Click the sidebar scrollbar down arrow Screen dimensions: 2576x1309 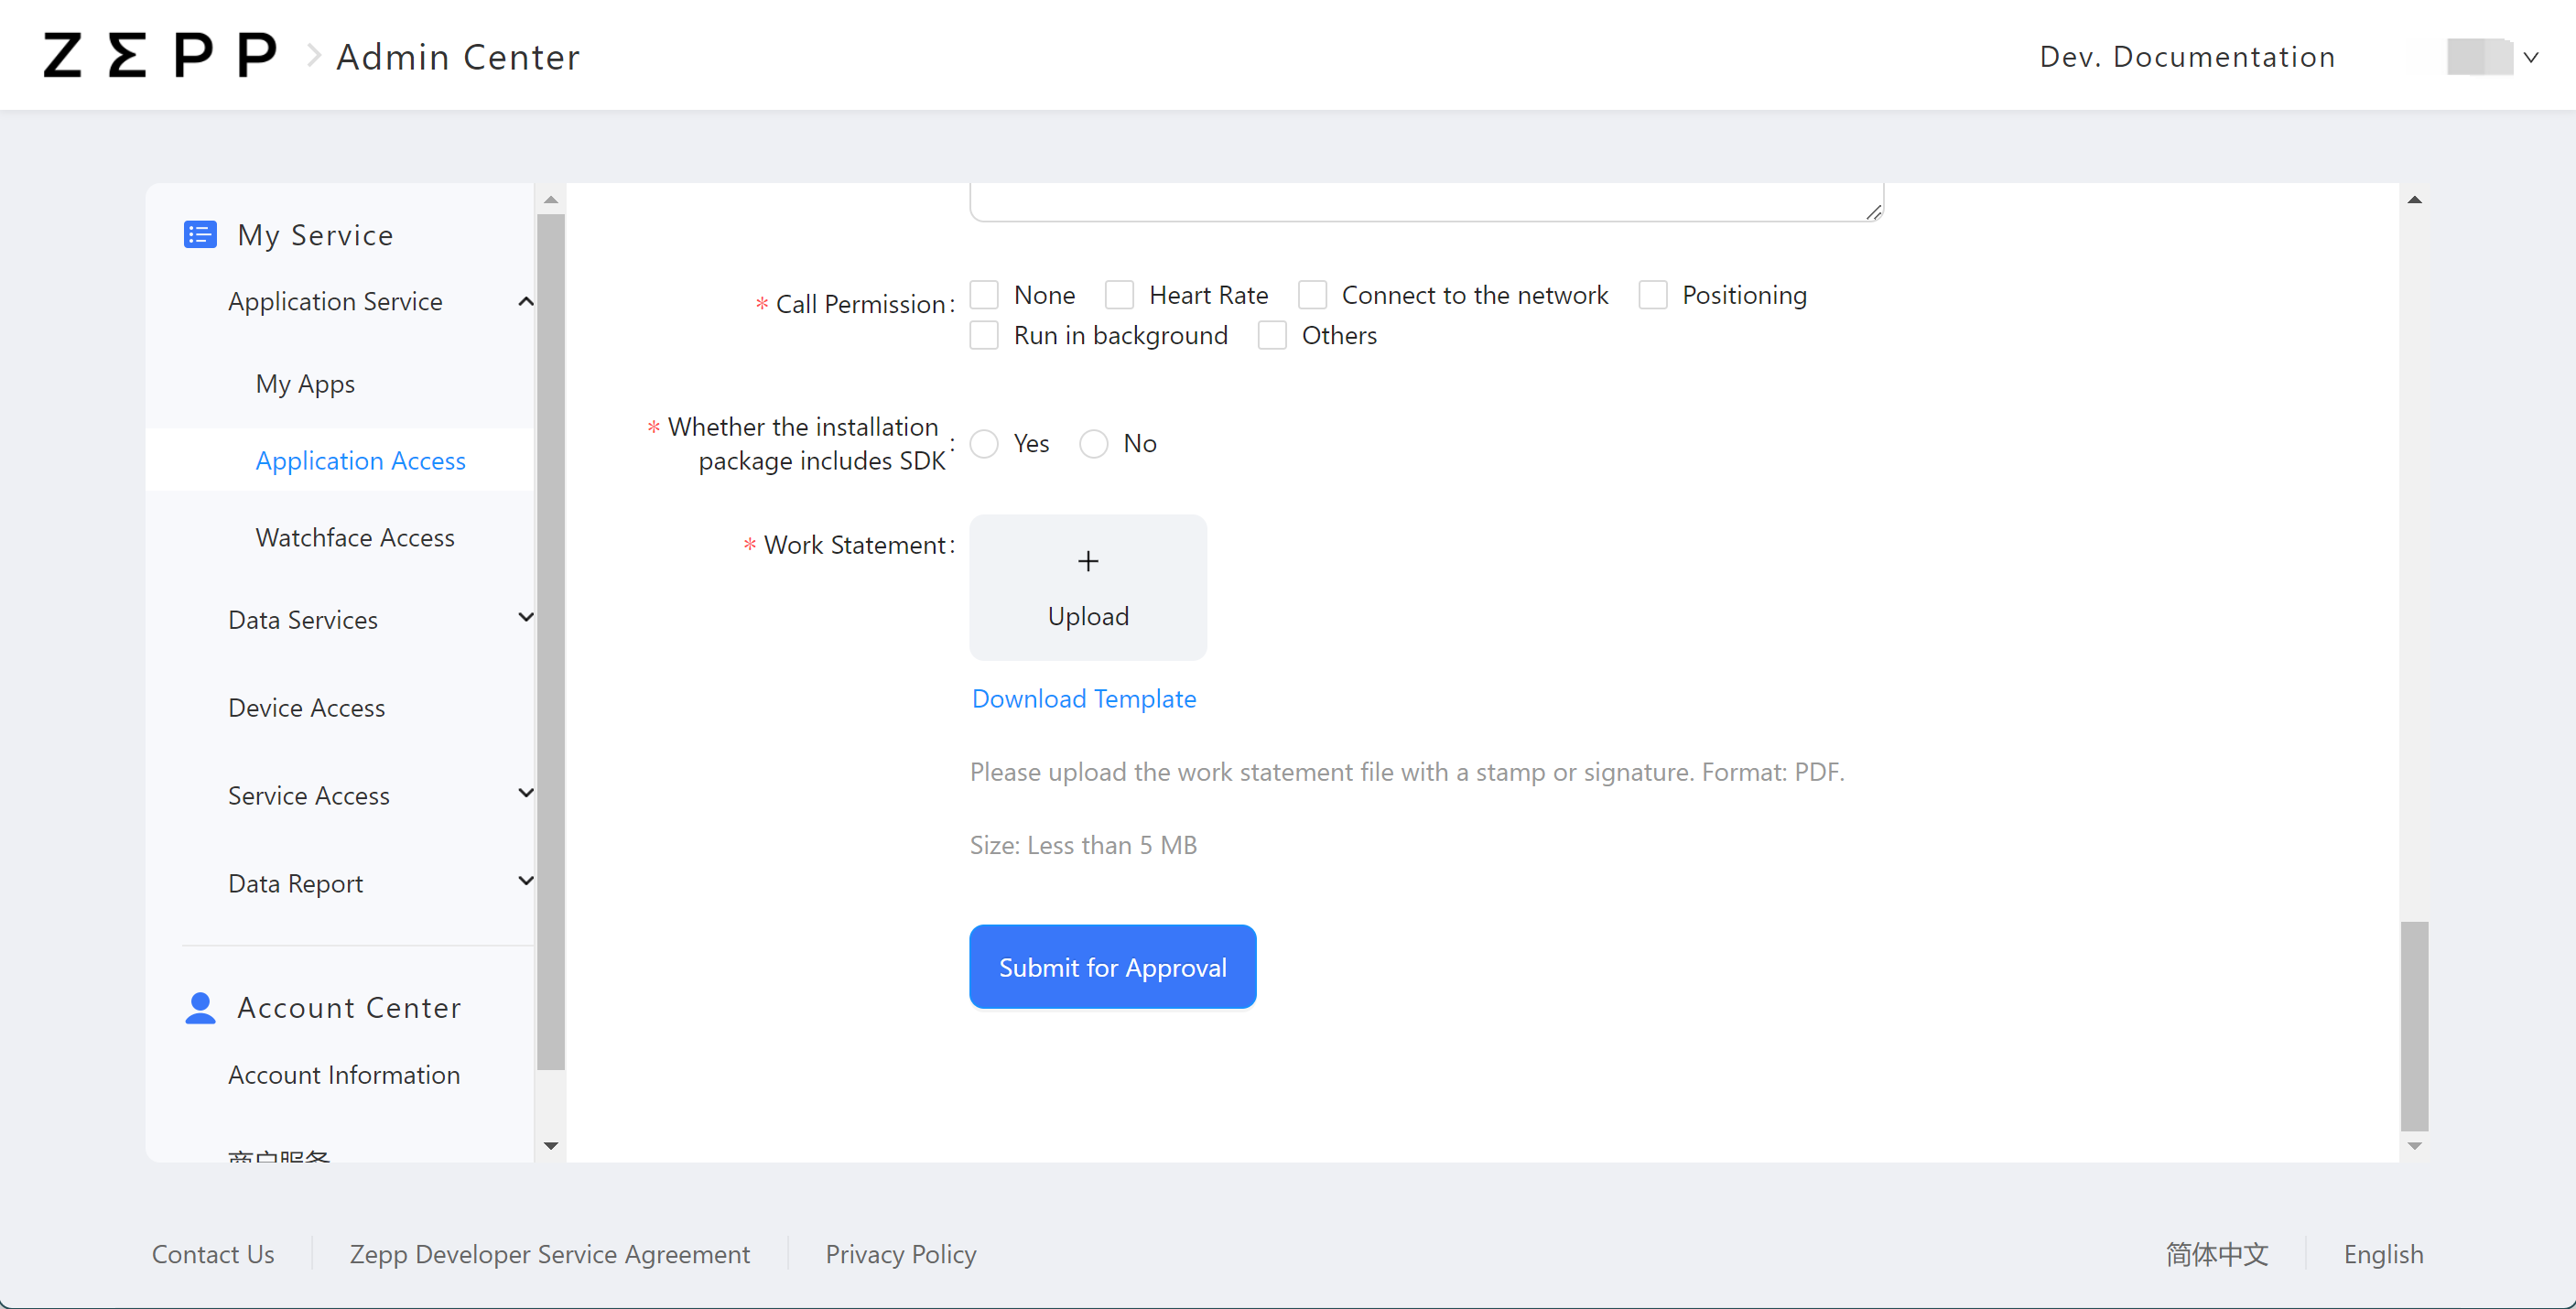[x=551, y=1146]
